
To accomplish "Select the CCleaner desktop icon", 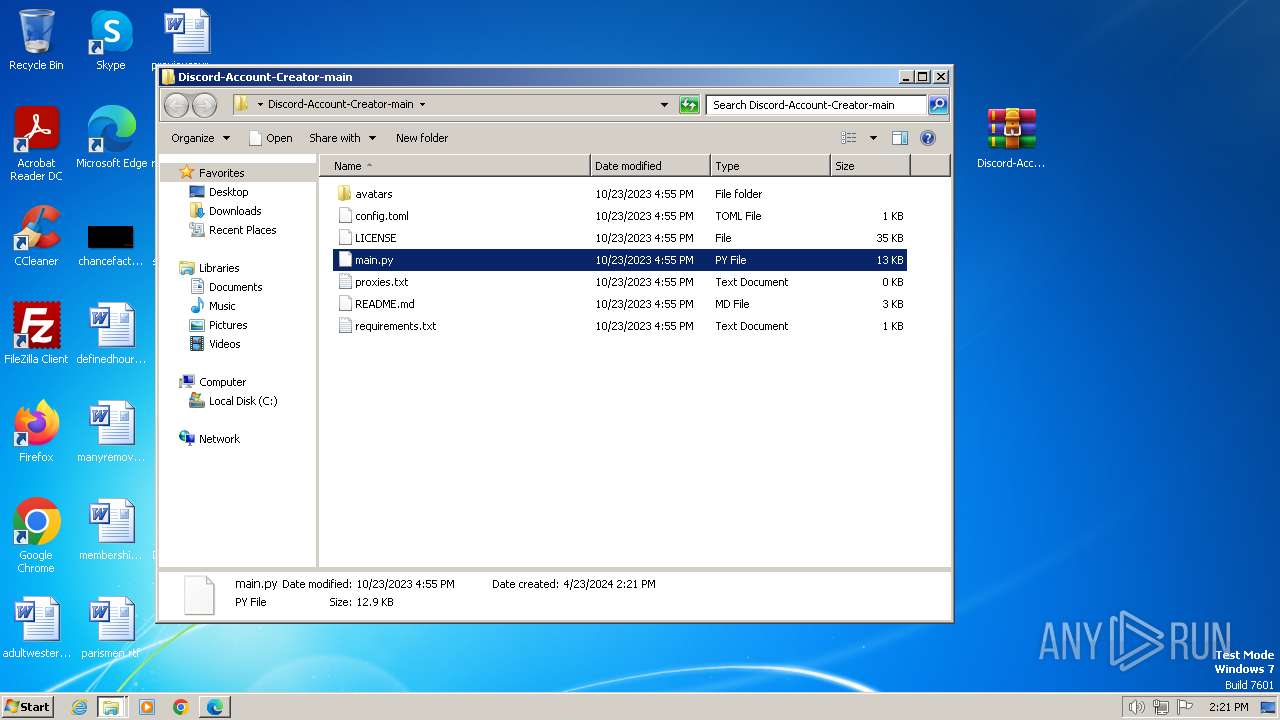I will 36,236.
